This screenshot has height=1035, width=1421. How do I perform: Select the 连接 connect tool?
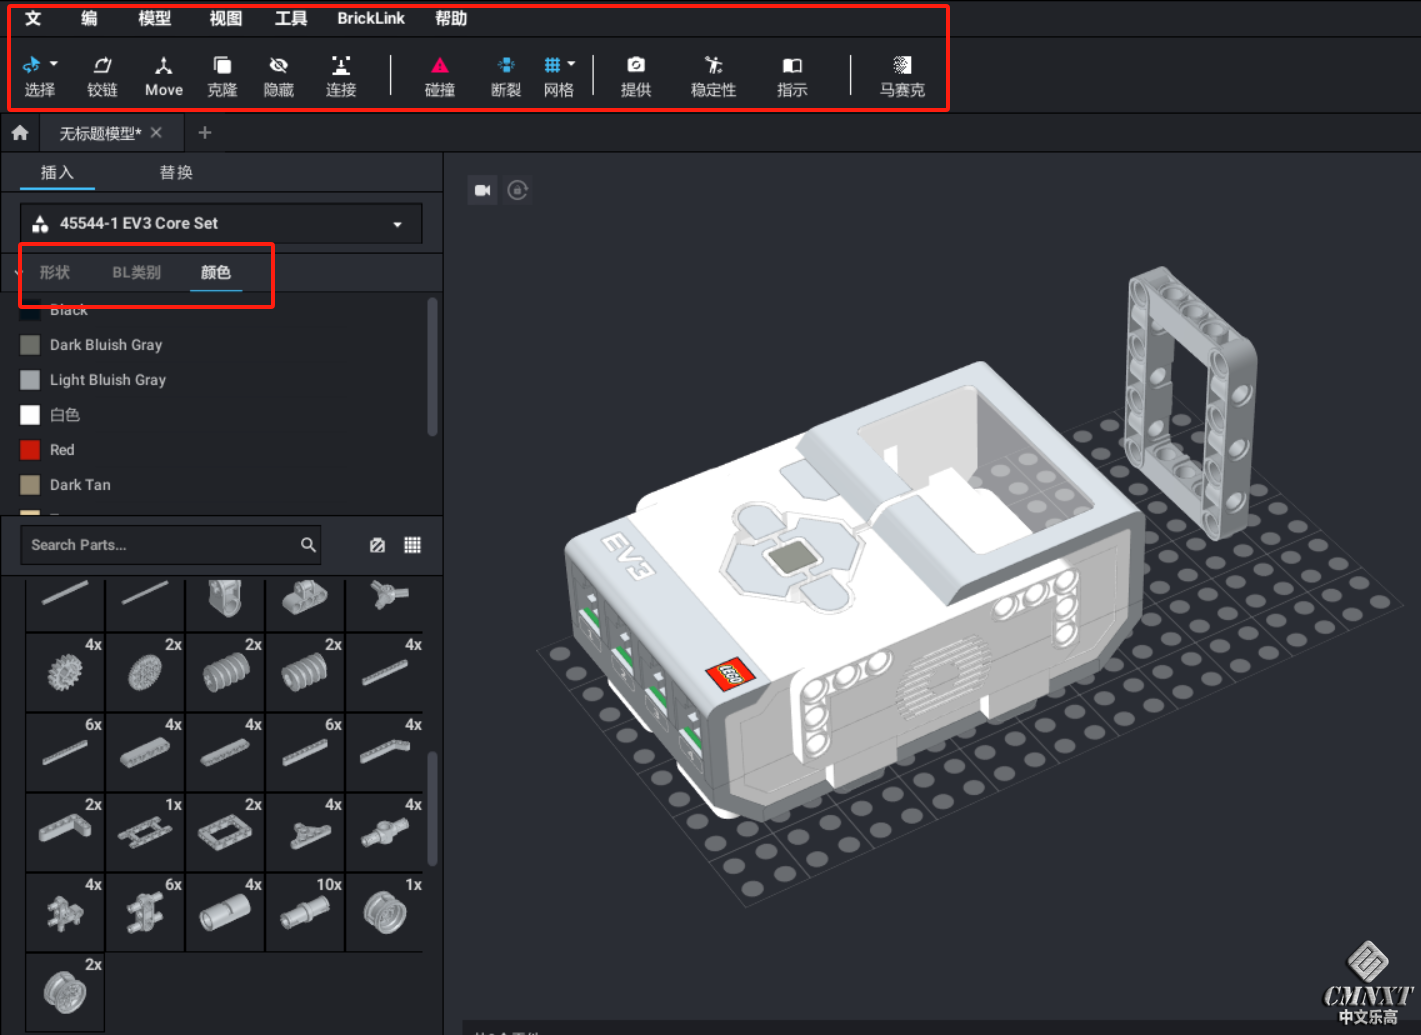(x=341, y=76)
